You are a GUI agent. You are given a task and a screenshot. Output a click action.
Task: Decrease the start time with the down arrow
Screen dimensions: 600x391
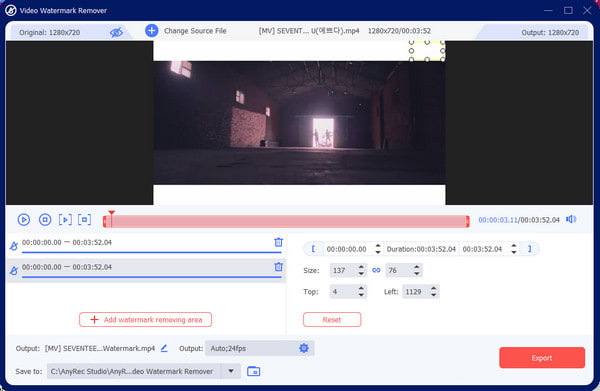(x=378, y=252)
